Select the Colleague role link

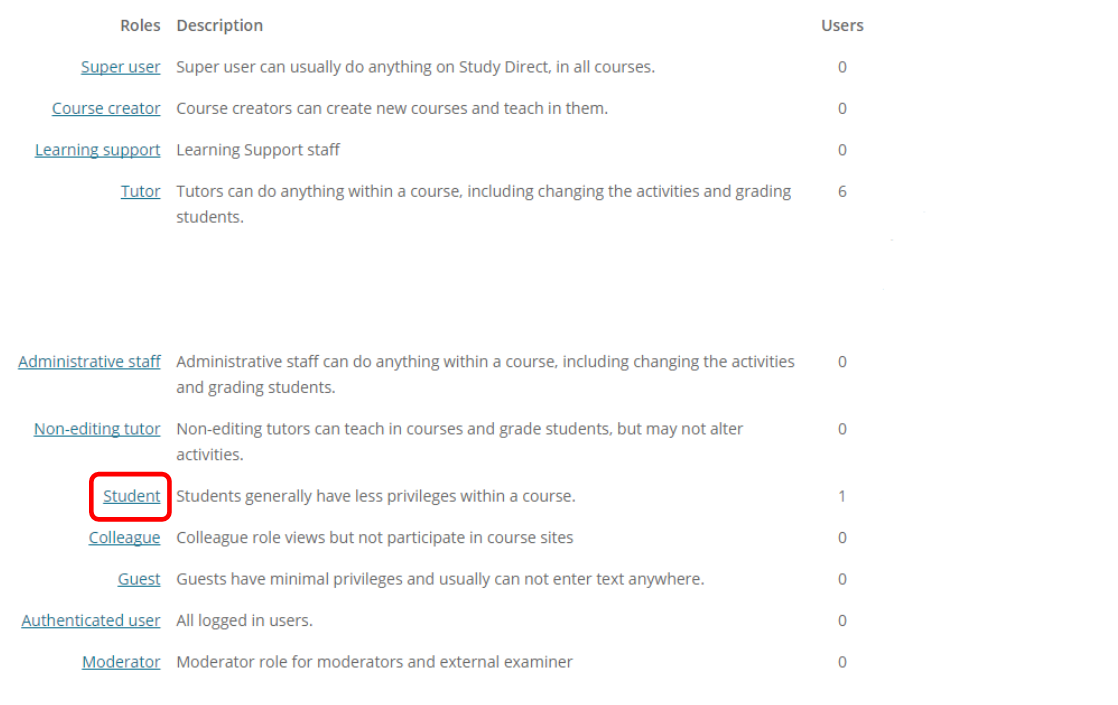tap(125, 537)
